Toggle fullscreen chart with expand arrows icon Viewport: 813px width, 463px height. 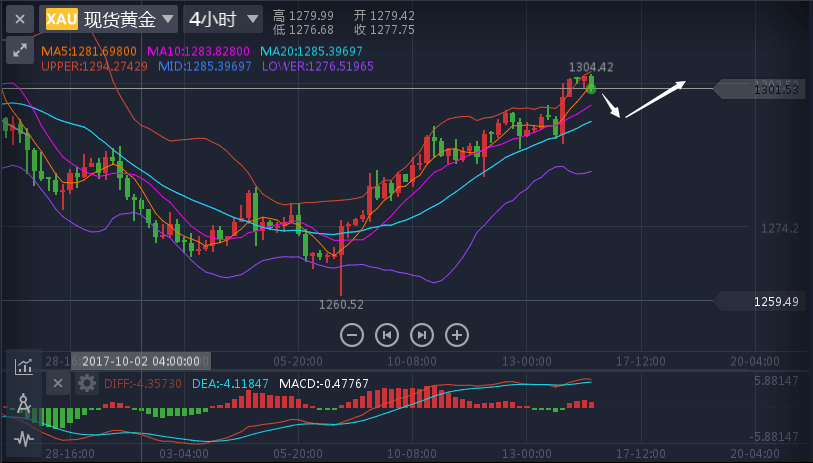pyautogui.click(x=19, y=52)
